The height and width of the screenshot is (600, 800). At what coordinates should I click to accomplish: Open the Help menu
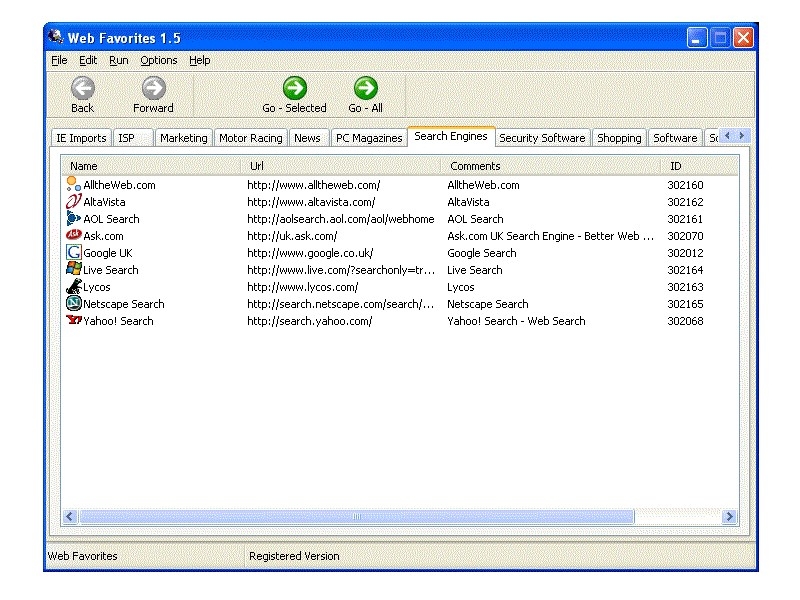(x=199, y=60)
